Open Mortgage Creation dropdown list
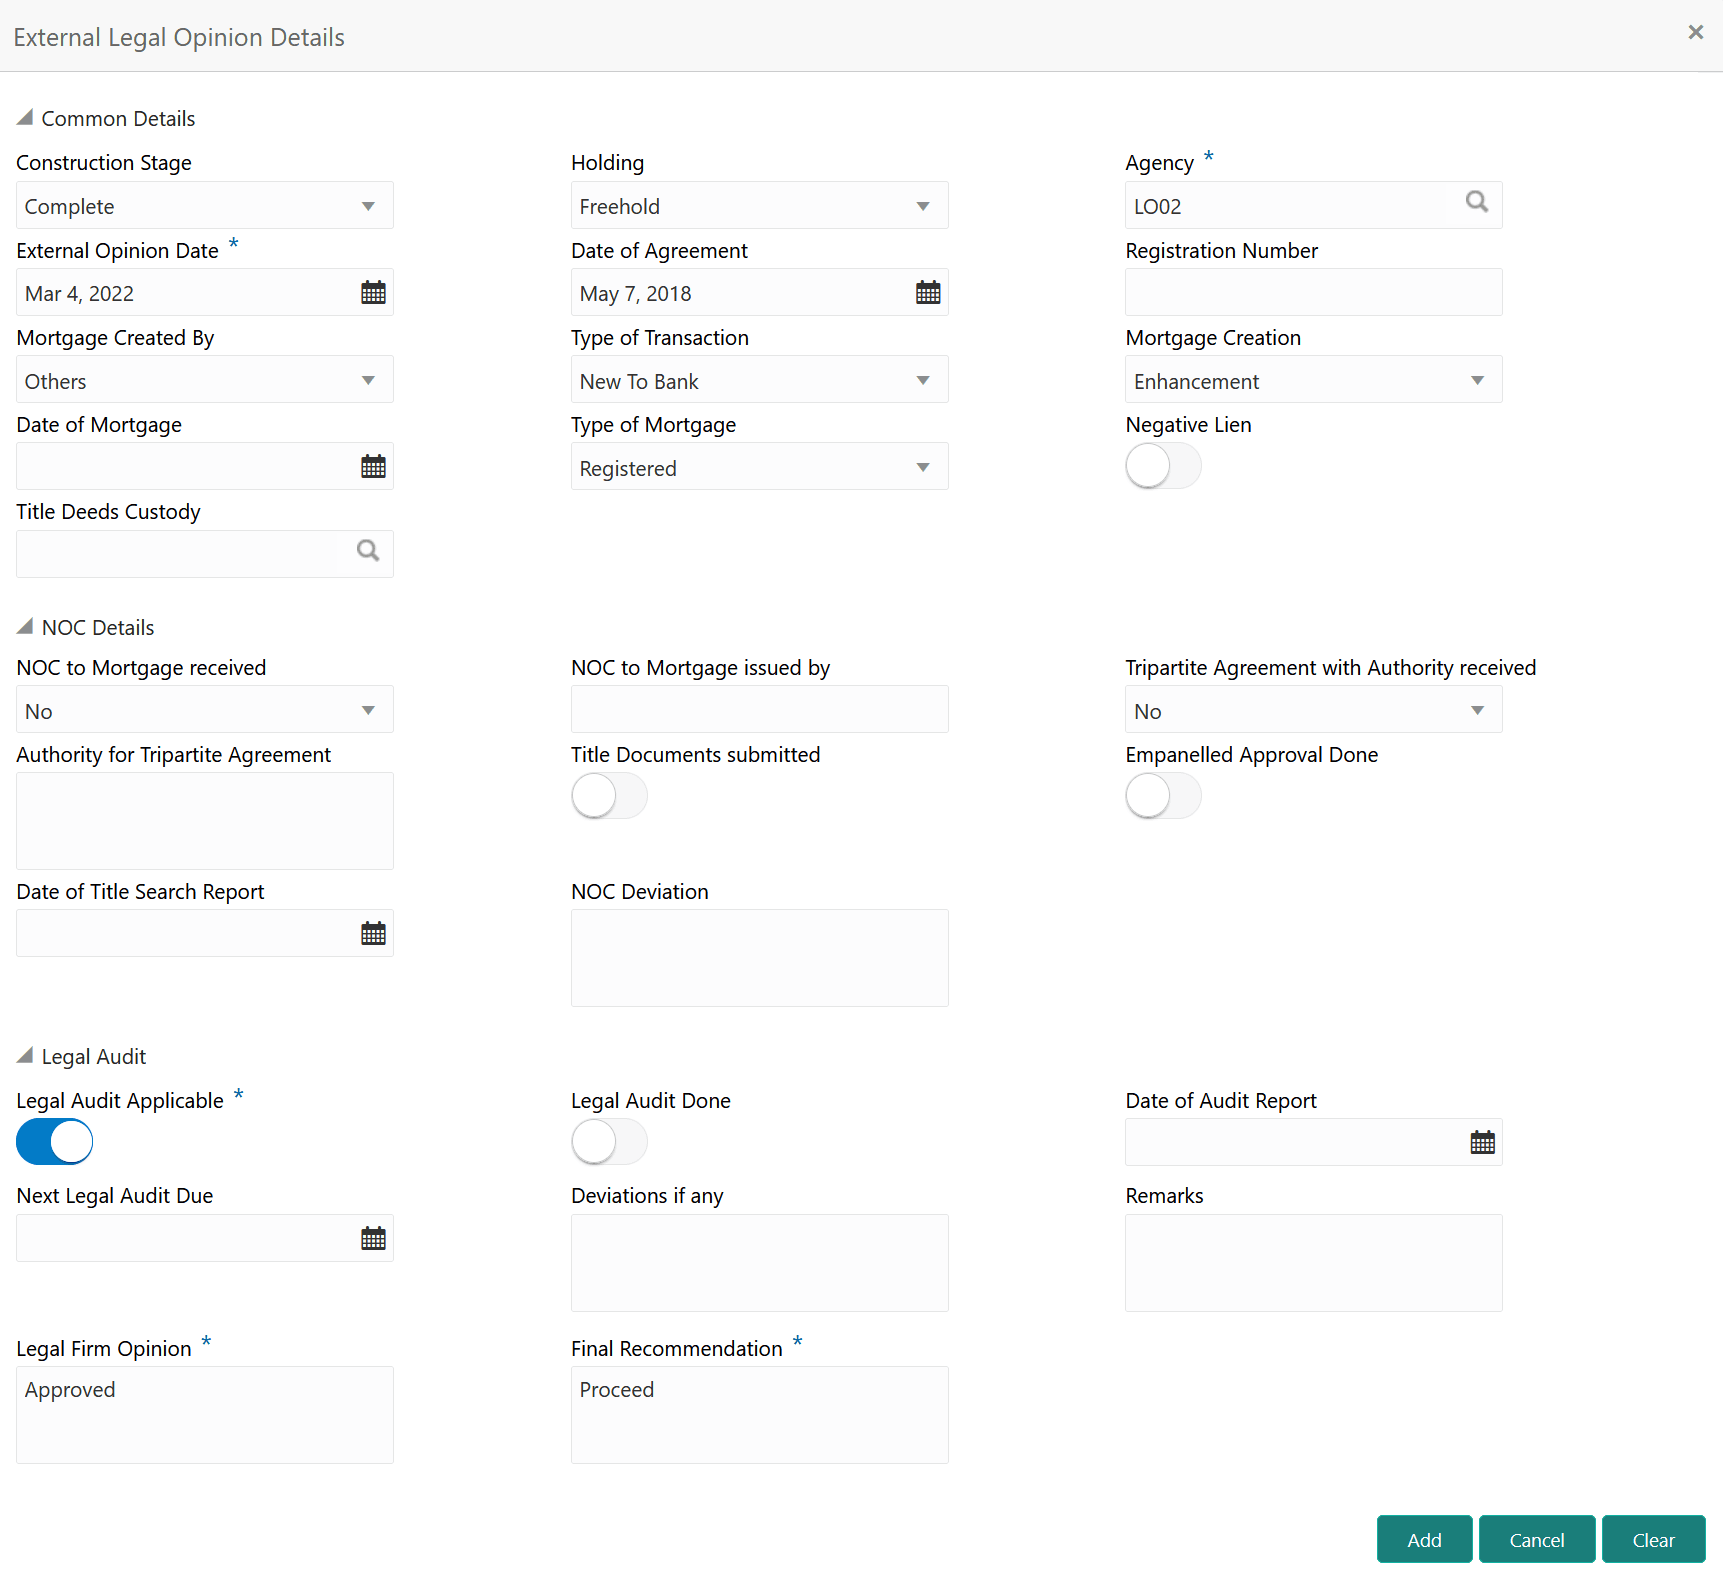This screenshot has width=1723, height=1584. coord(1313,381)
